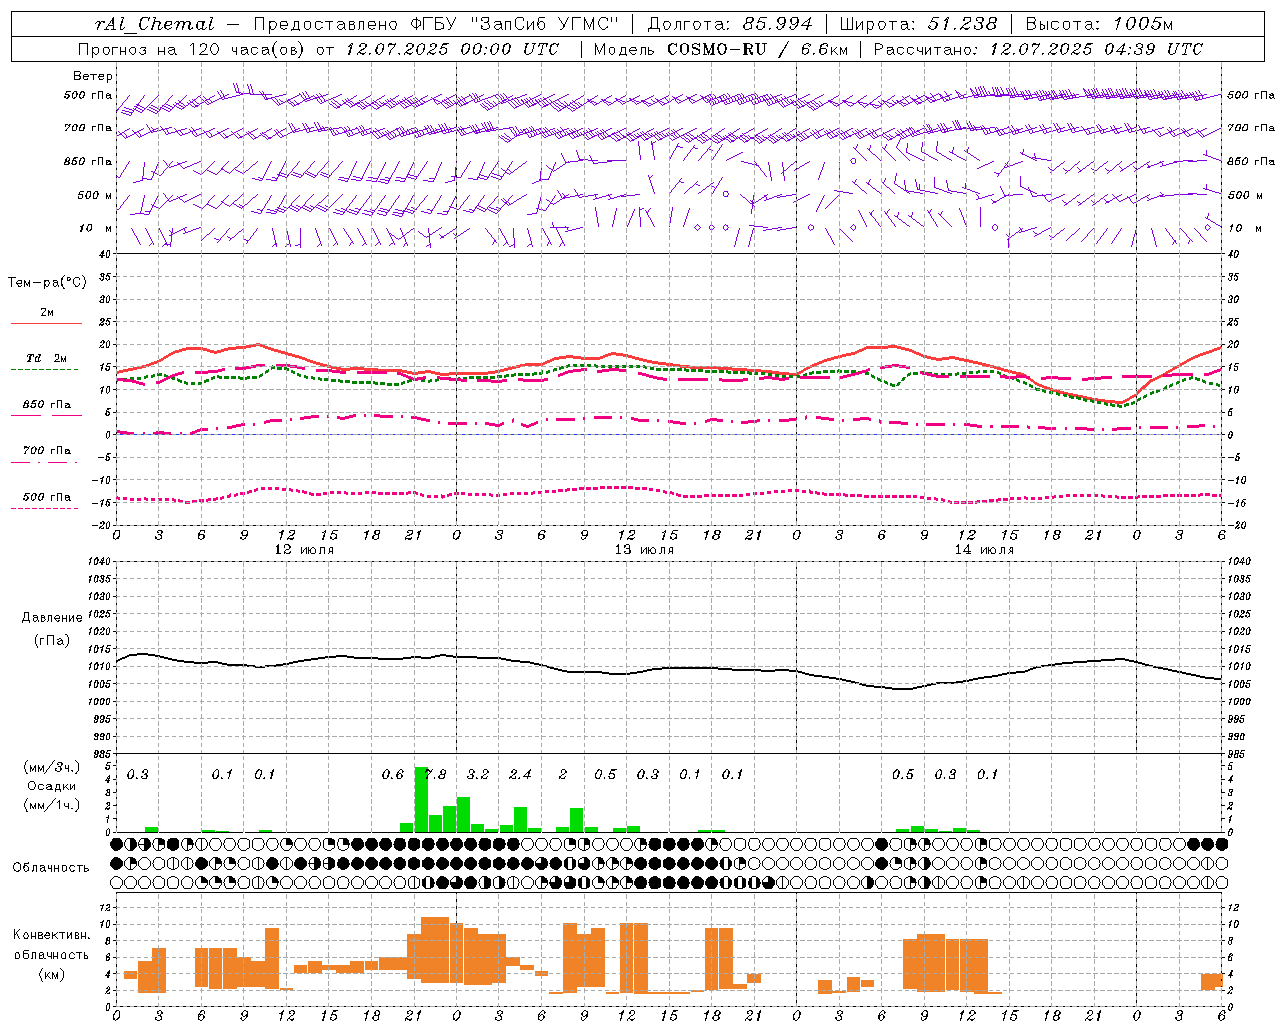Click the computed time Рассчитано: 12.07.2025 04:39 UTC
Screen dimensions: 1280x1024
pyautogui.click(x=1038, y=49)
